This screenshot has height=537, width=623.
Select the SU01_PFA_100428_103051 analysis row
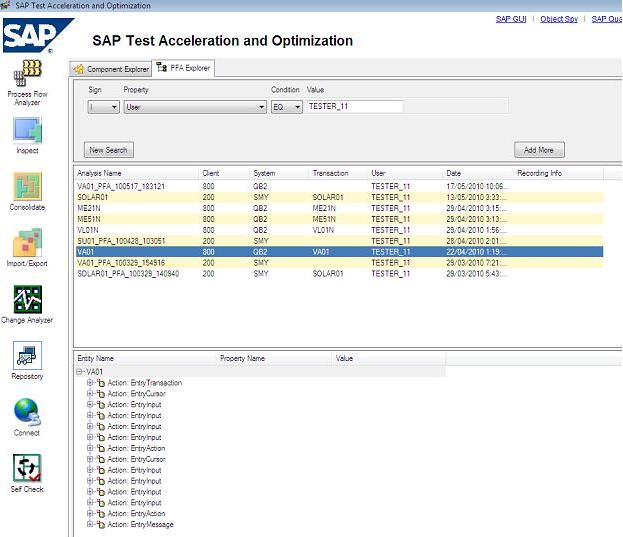[x=339, y=241]
